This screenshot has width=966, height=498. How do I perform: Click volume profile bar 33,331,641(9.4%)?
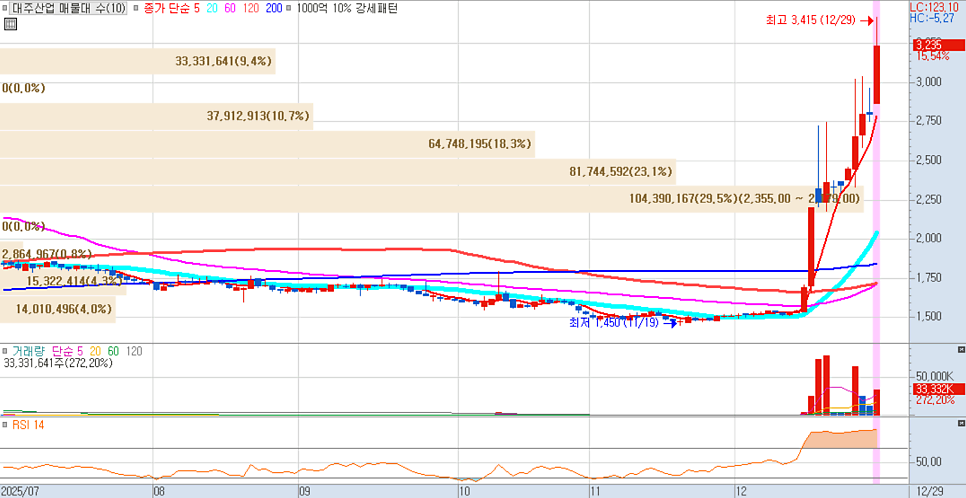[x=137, y=61]
